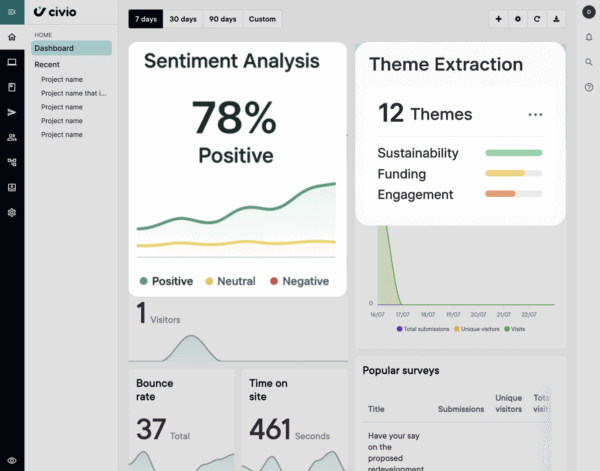The width and height of the screenshot is (600, 471).
Task: Open the paper plane send icon in sidebar
Action: [12, 112]
